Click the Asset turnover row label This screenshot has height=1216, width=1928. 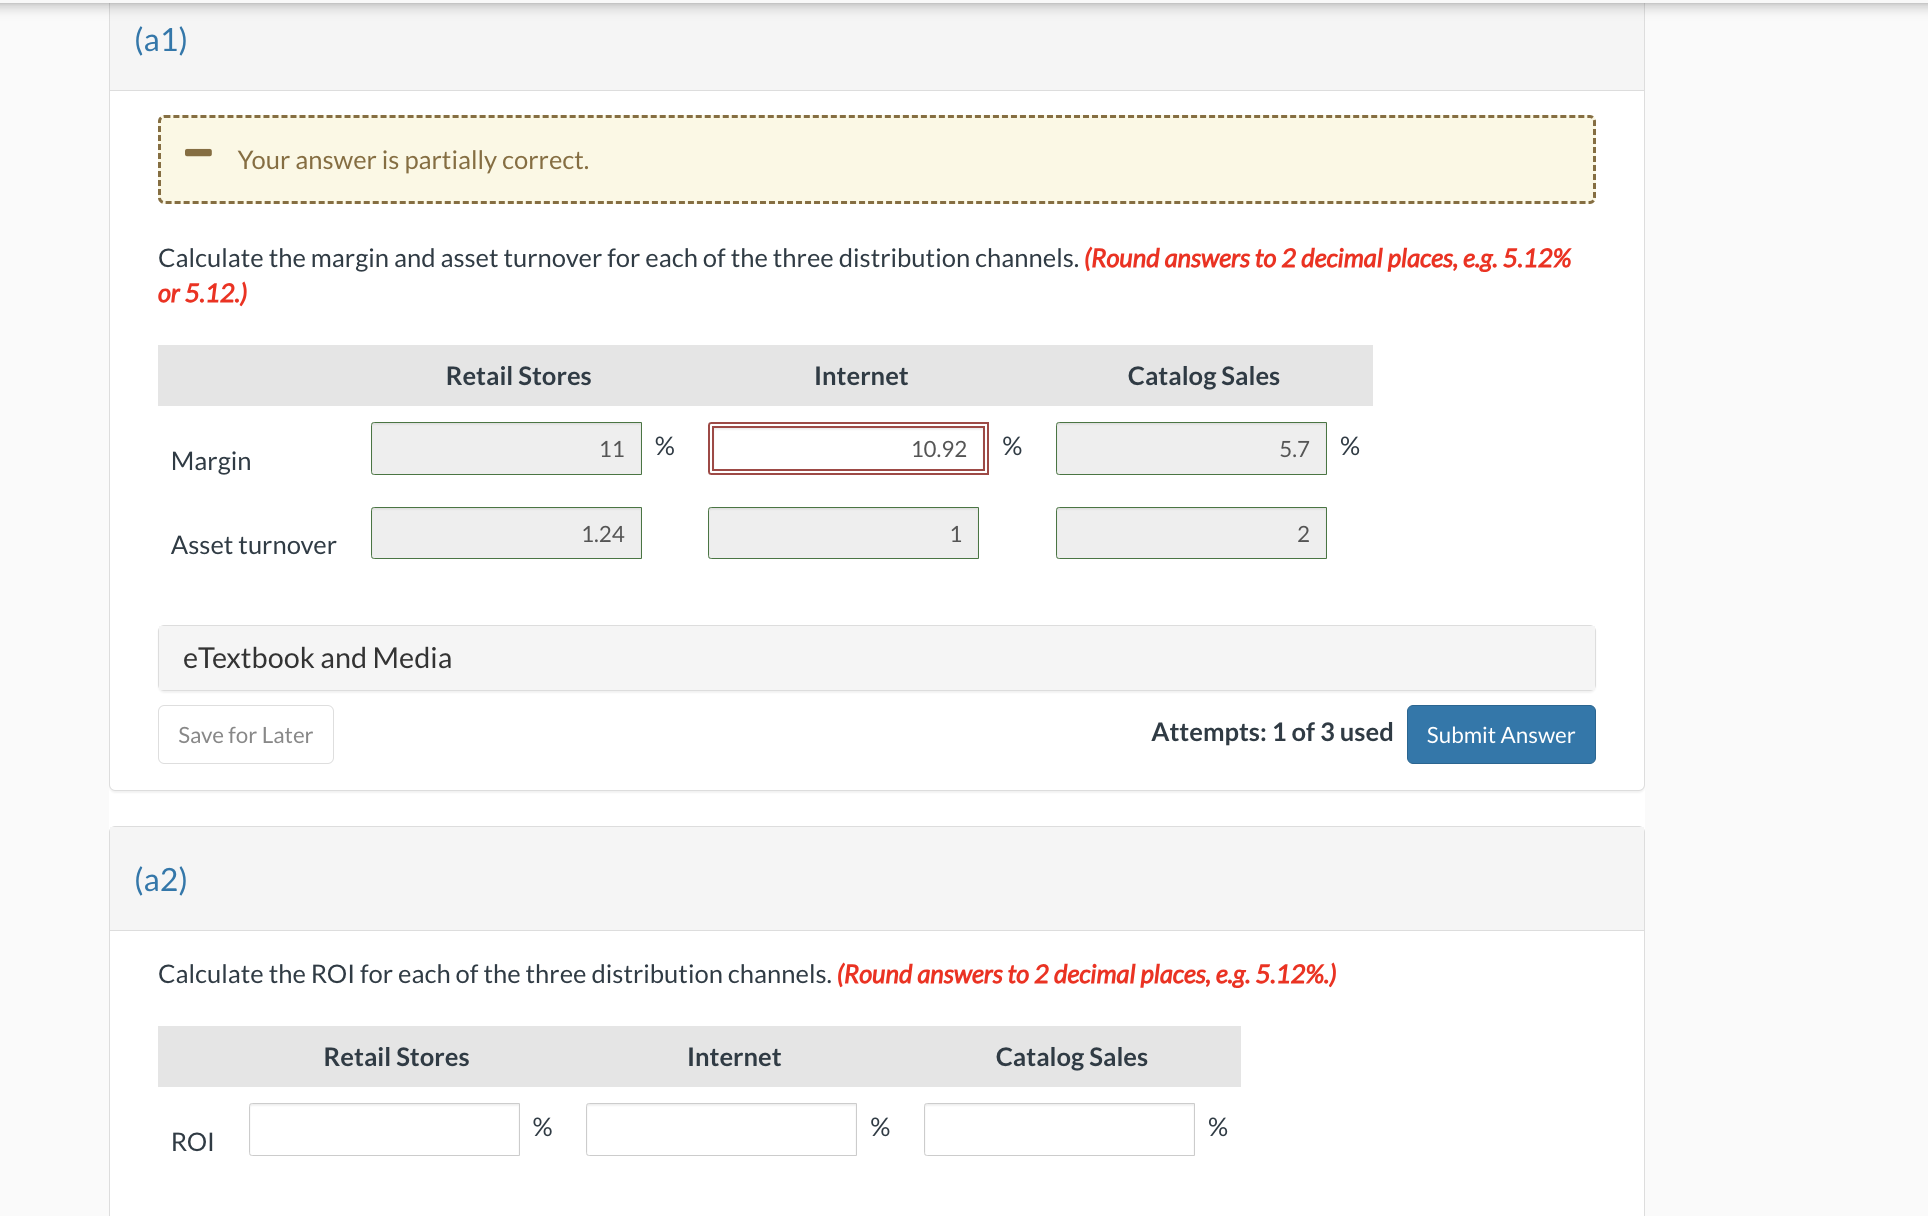pyautogui.click(x=253, y=545)
